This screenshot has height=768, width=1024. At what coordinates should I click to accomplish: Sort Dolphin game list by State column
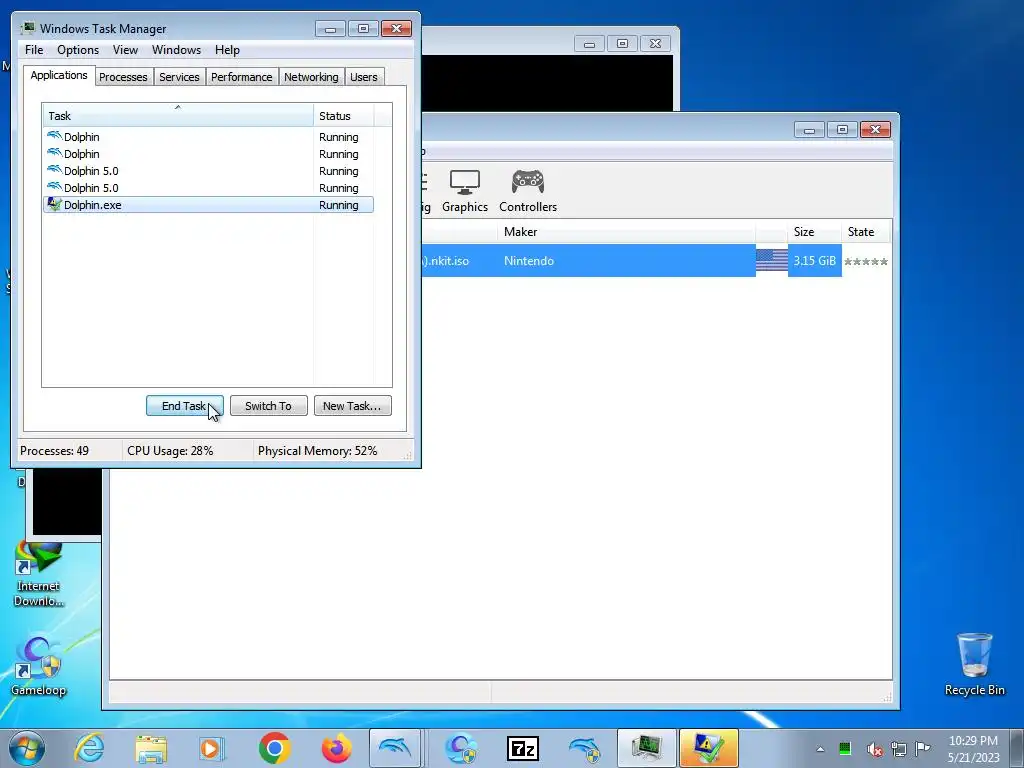pyautogui.click(x=866, y=232)
